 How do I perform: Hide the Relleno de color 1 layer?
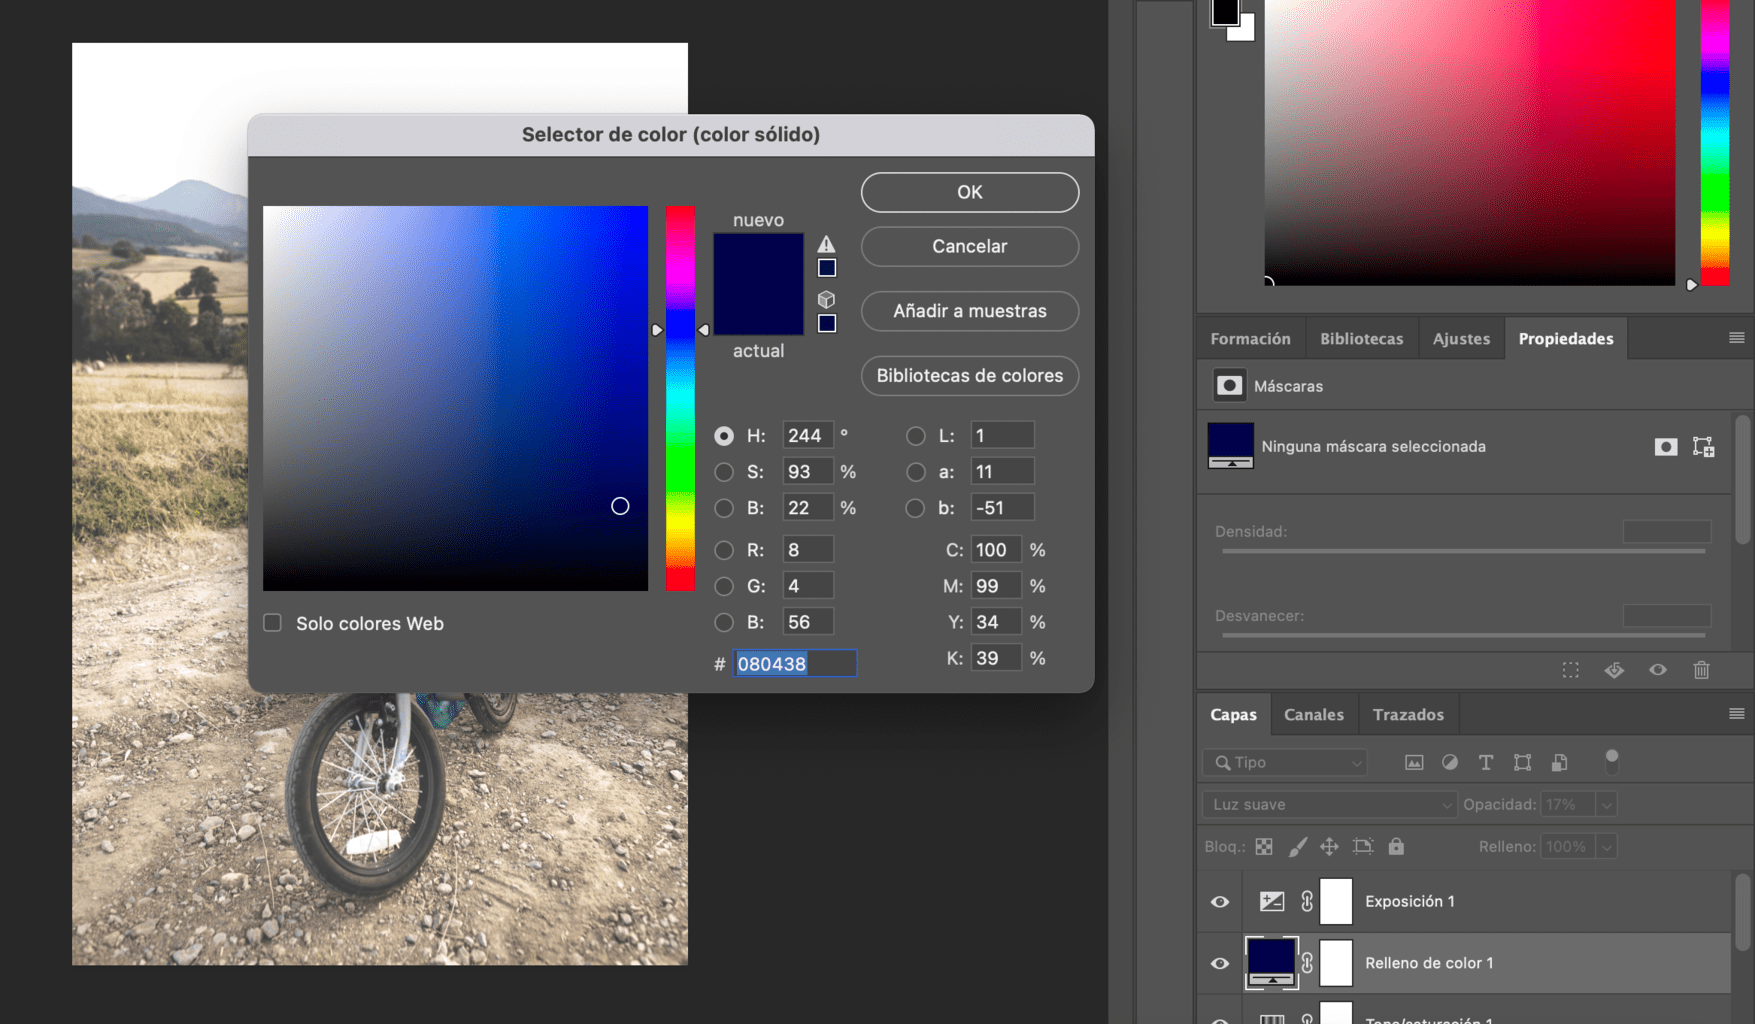[1220, 963]
